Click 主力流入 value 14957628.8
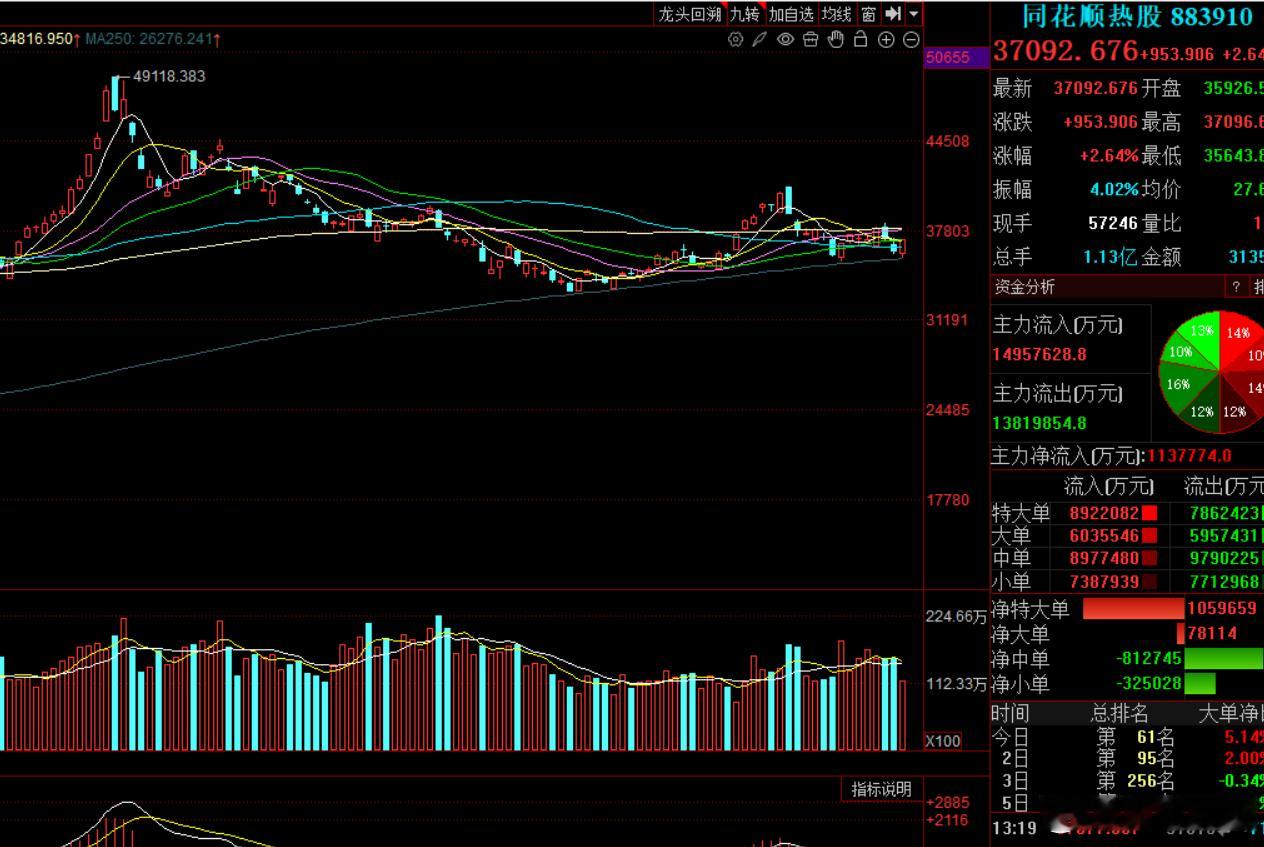 (x=1040, y=354)
